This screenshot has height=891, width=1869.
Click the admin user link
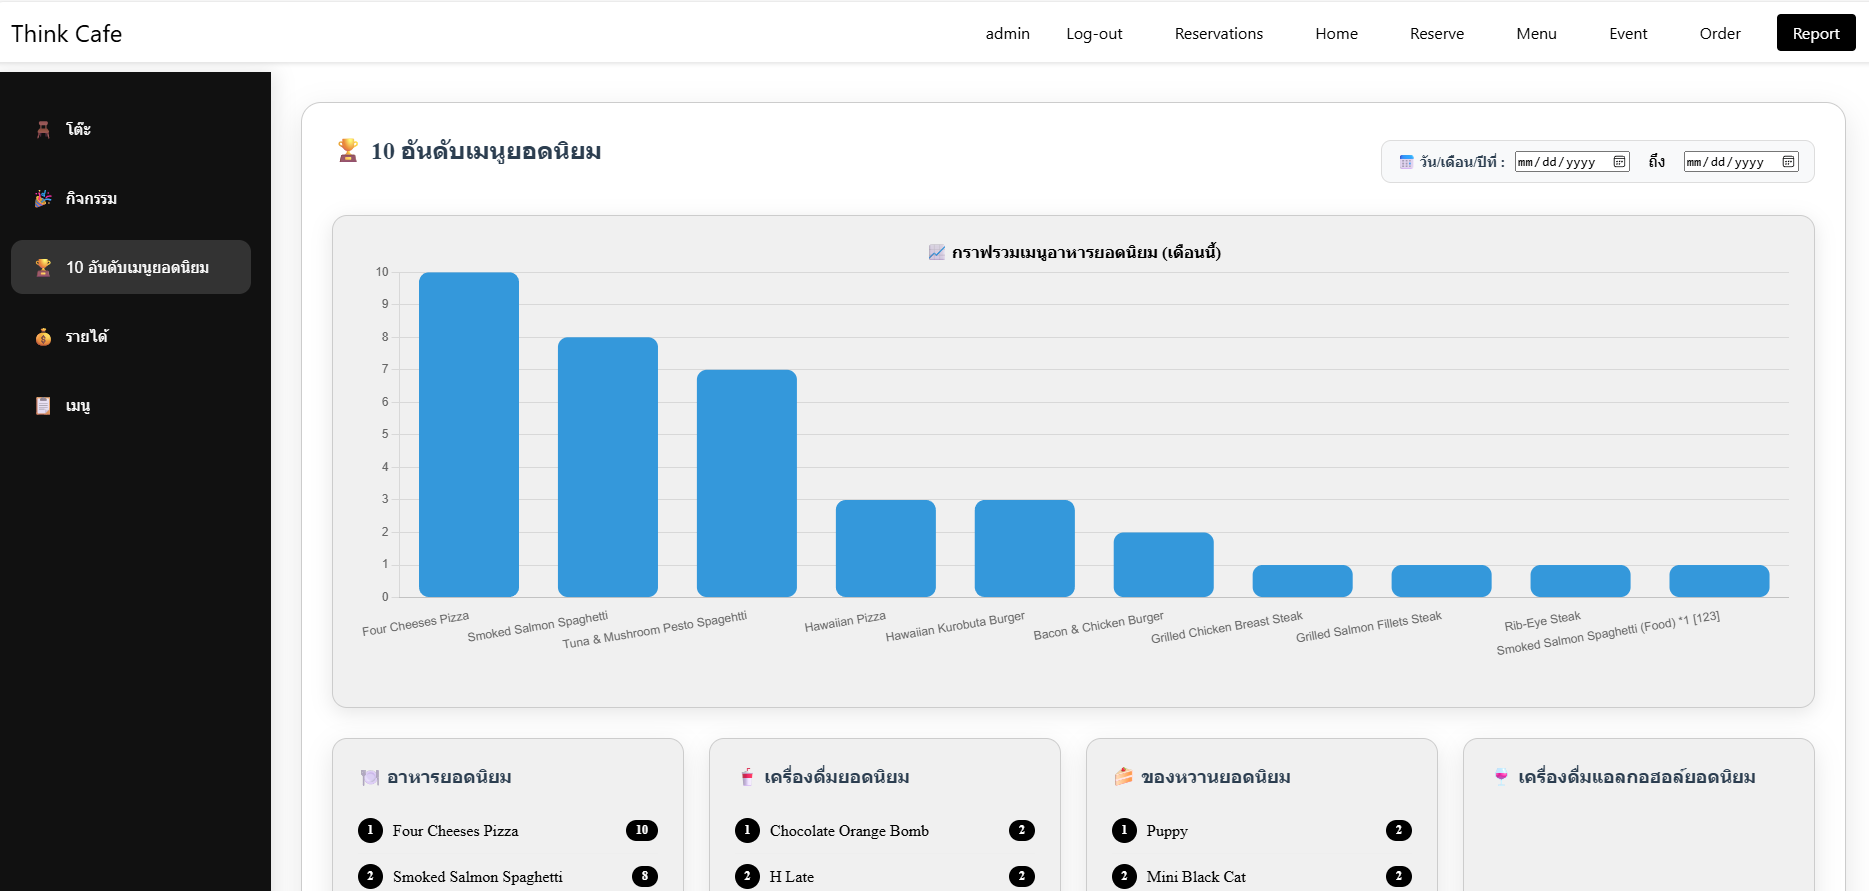[x=1007, y=33]
